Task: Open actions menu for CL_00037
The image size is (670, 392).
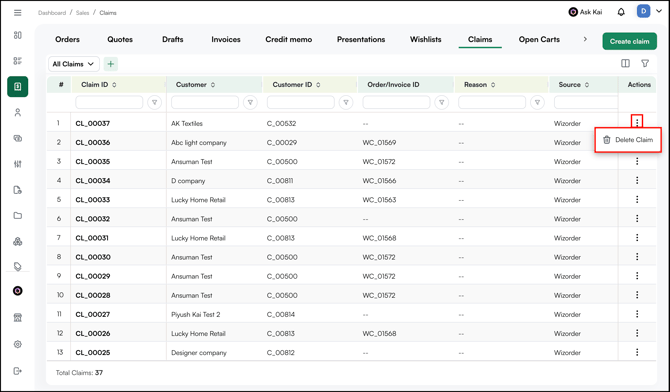Action: pos(637,123)
